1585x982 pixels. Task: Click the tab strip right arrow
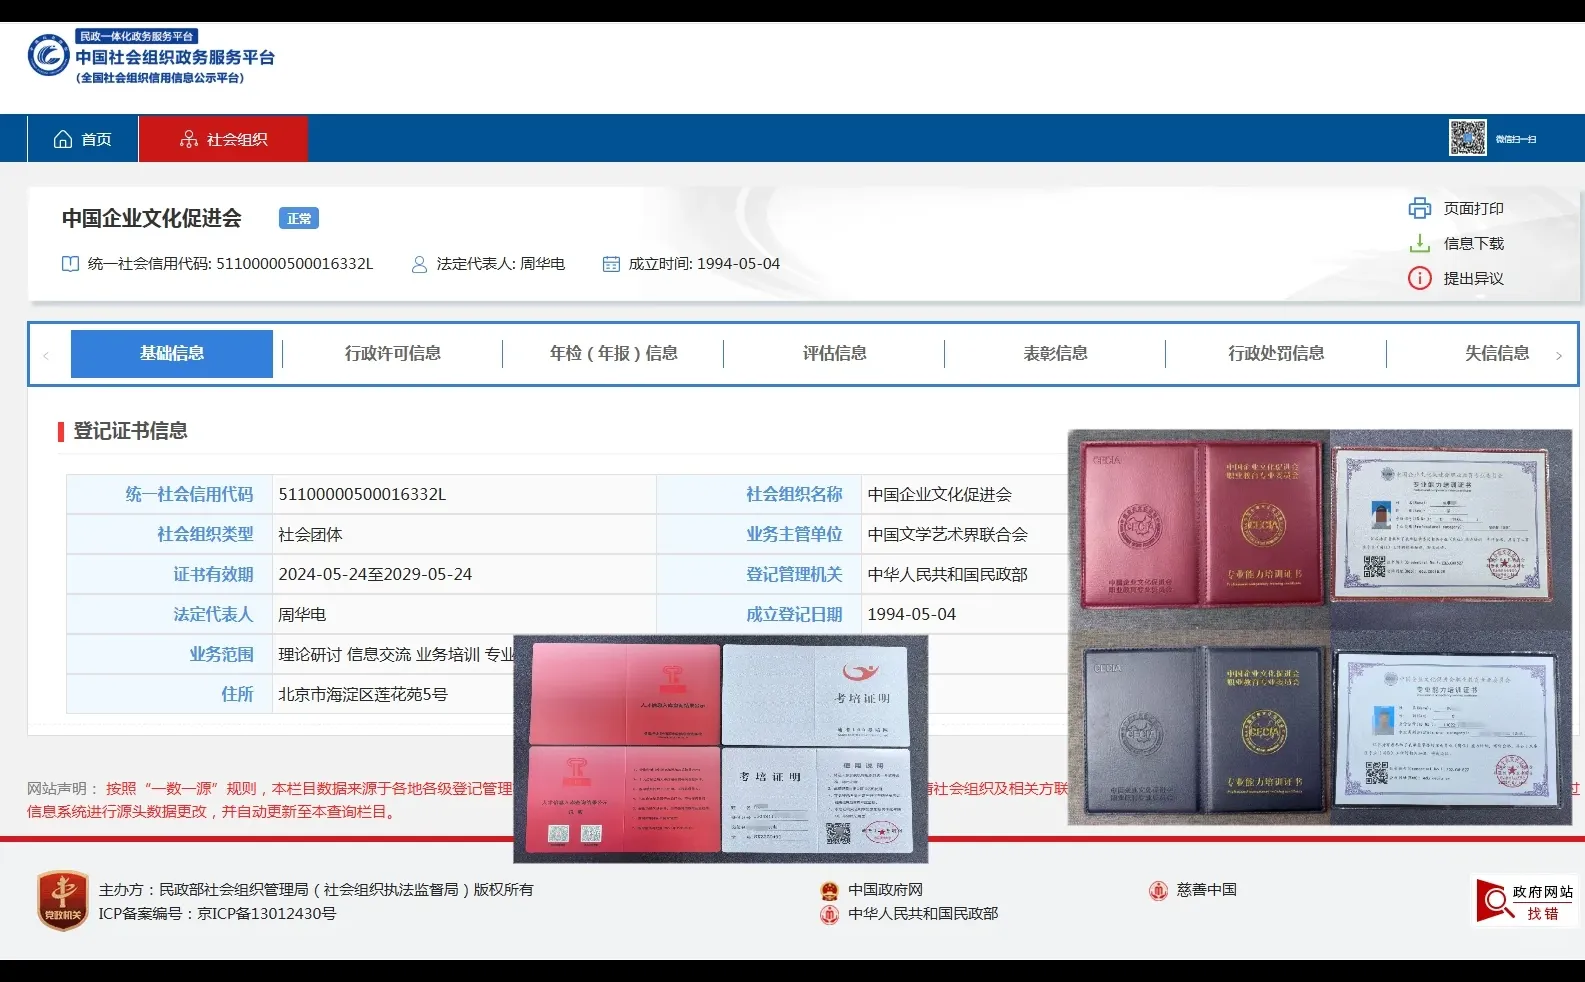pyautogui.click(x=1559, y=355)
